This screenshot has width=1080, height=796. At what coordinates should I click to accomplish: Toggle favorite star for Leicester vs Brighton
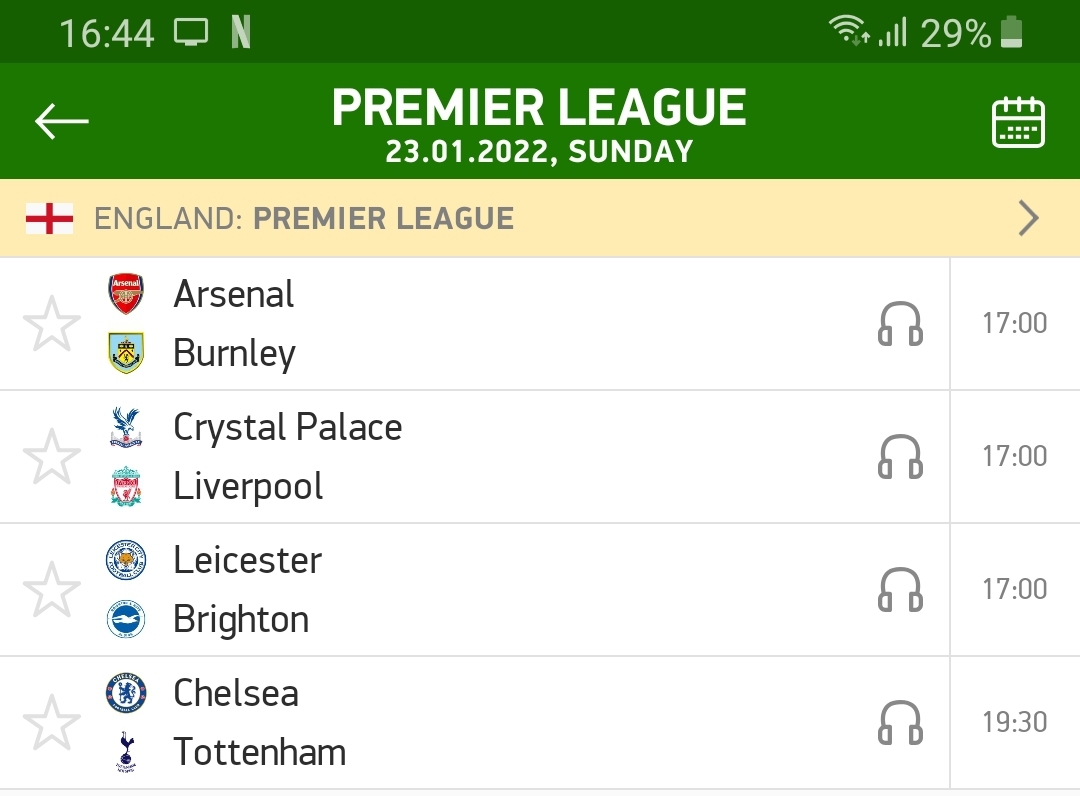(x=52, y=590)
